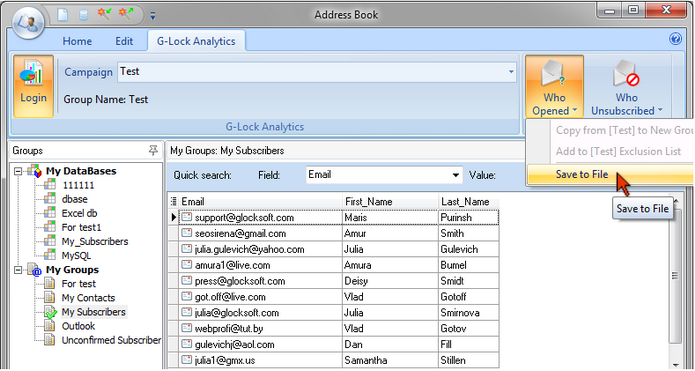Screen dimensions: 695x371
Task: Pin the Groups panel with pushpin icon
Action: (153, 151)
